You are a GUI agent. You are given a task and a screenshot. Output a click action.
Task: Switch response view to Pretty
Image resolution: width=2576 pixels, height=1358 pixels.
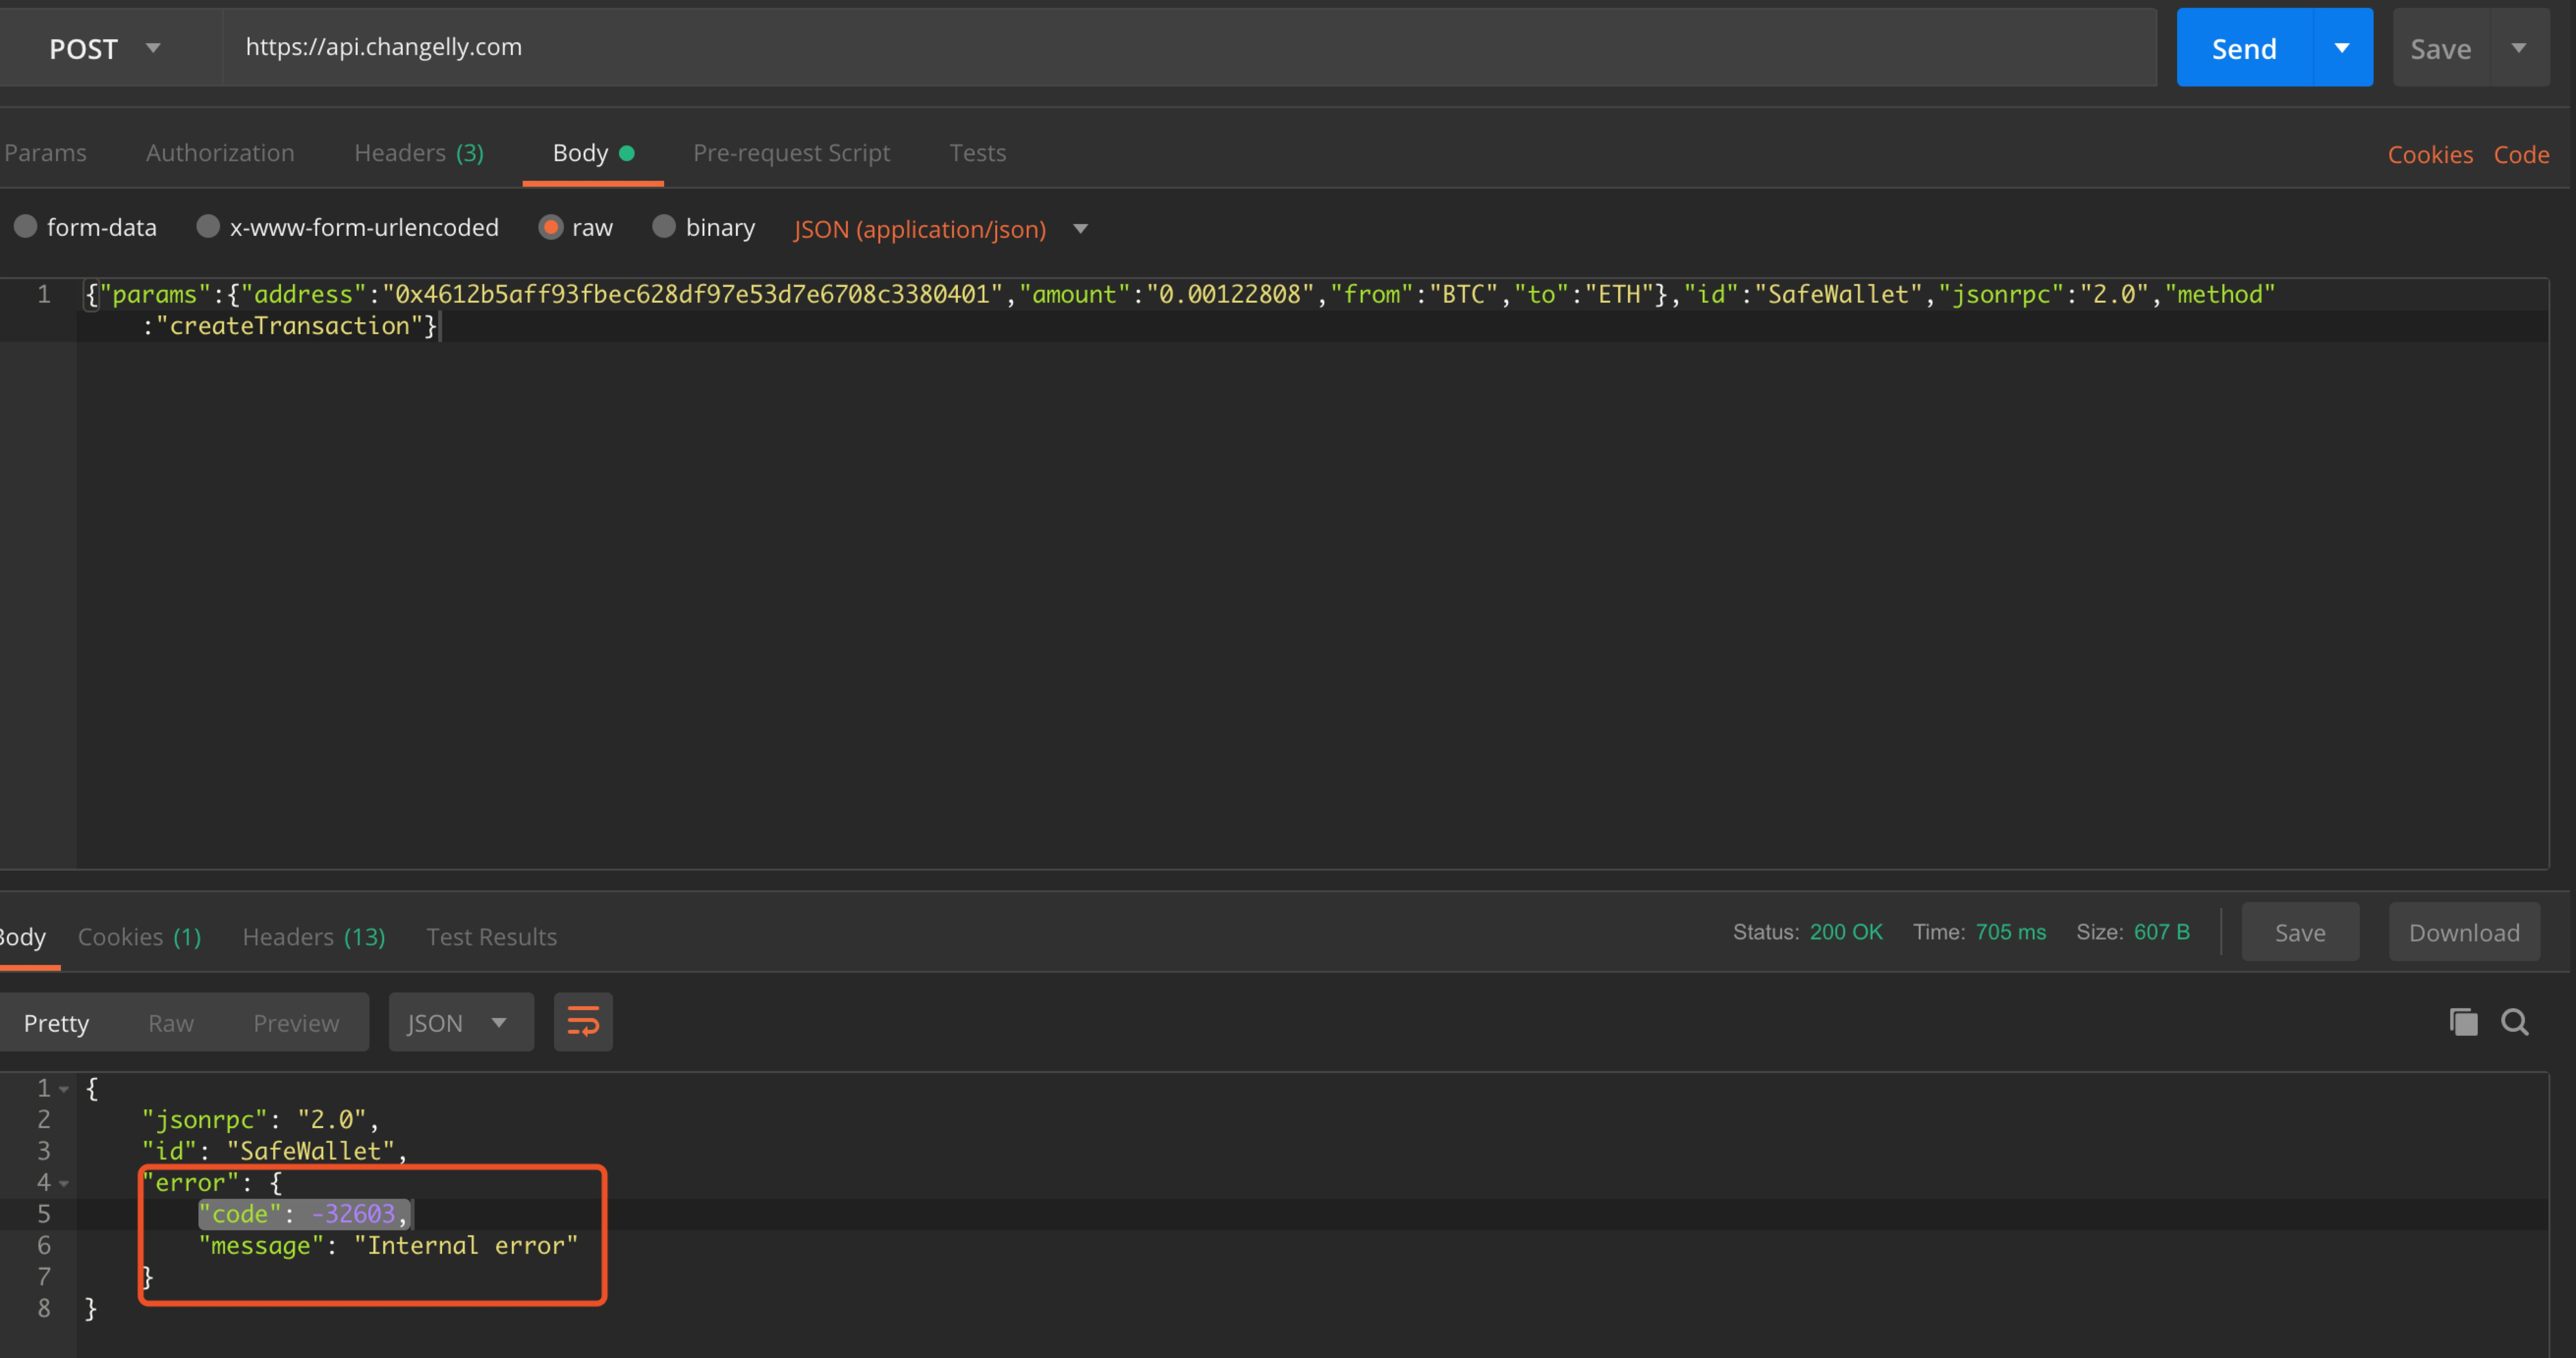(x=56, y=1023)
